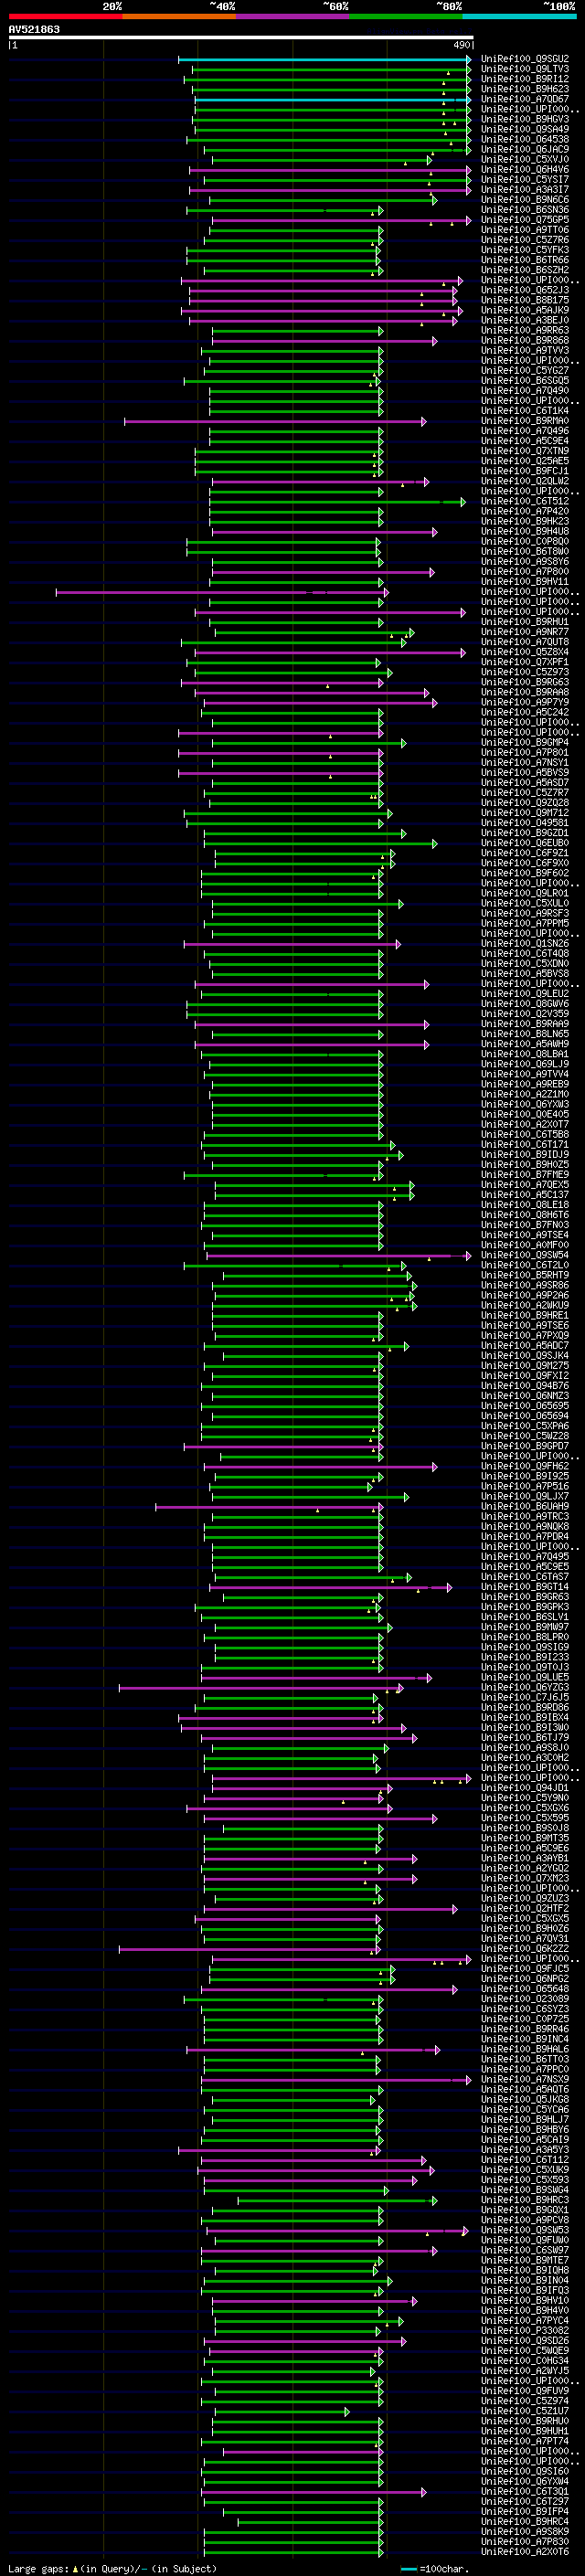The width and height of the screenshot is (585, 2576).
Task: Open hit UniRef100_A7QD67
Action: 525,99
